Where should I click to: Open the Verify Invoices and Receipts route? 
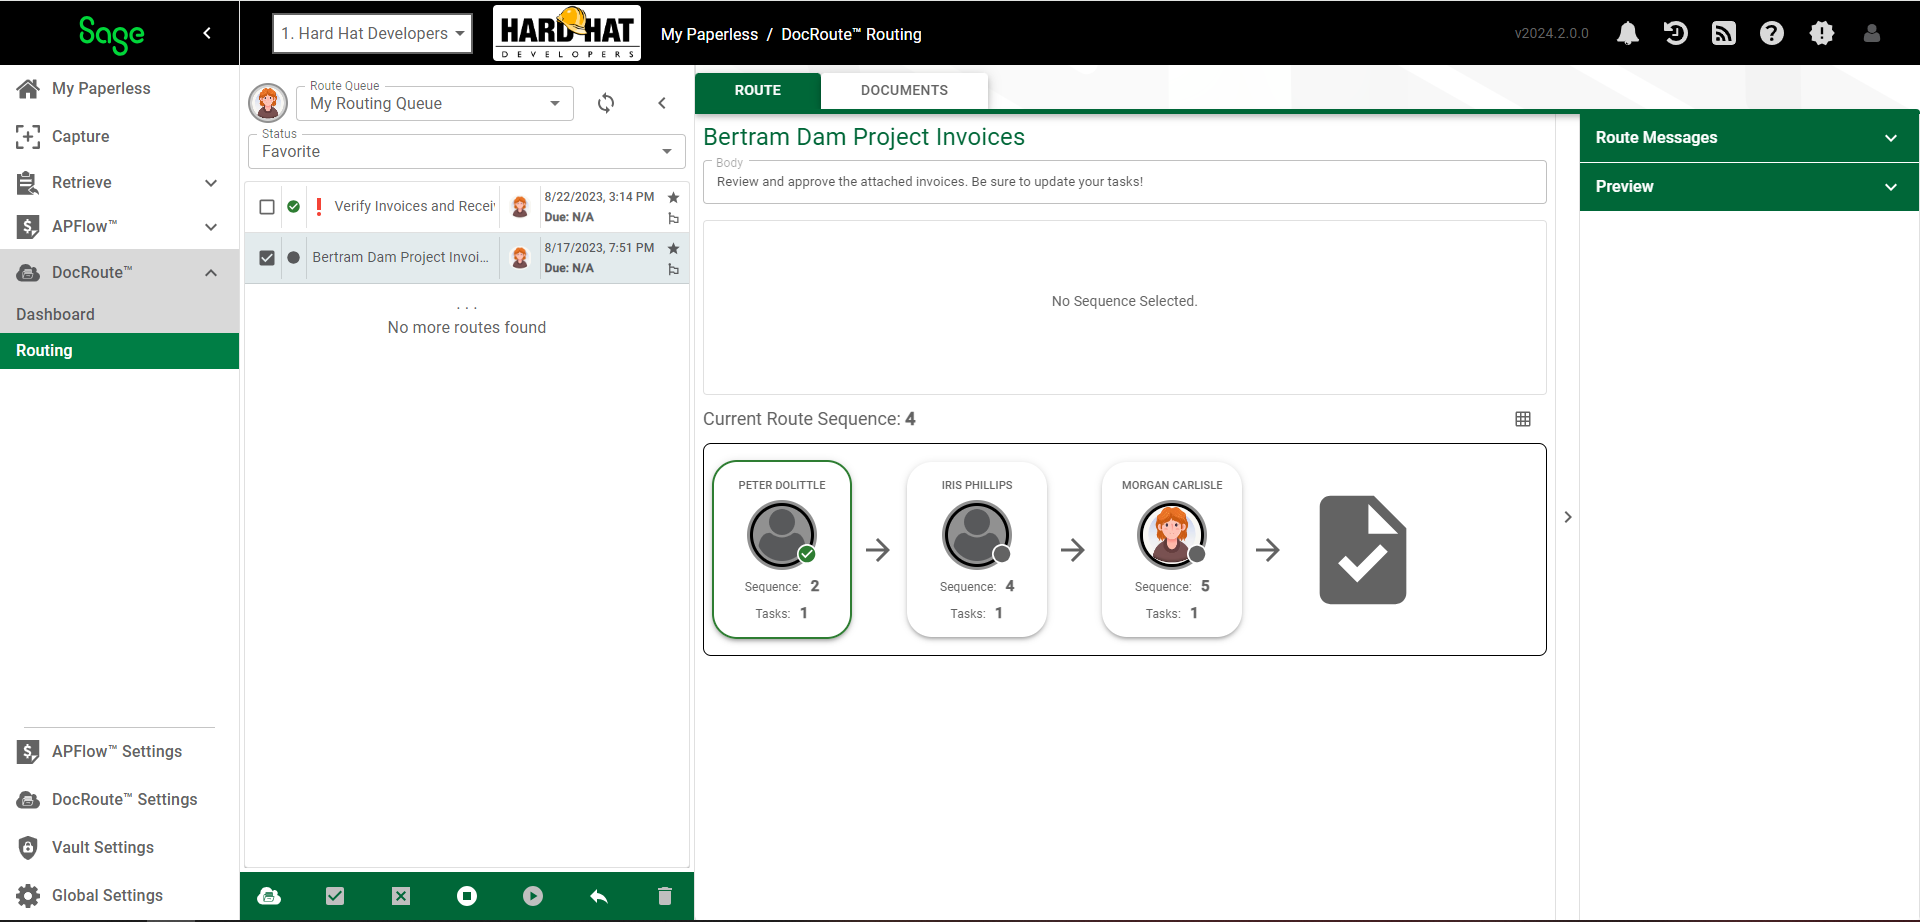point(414,207)
